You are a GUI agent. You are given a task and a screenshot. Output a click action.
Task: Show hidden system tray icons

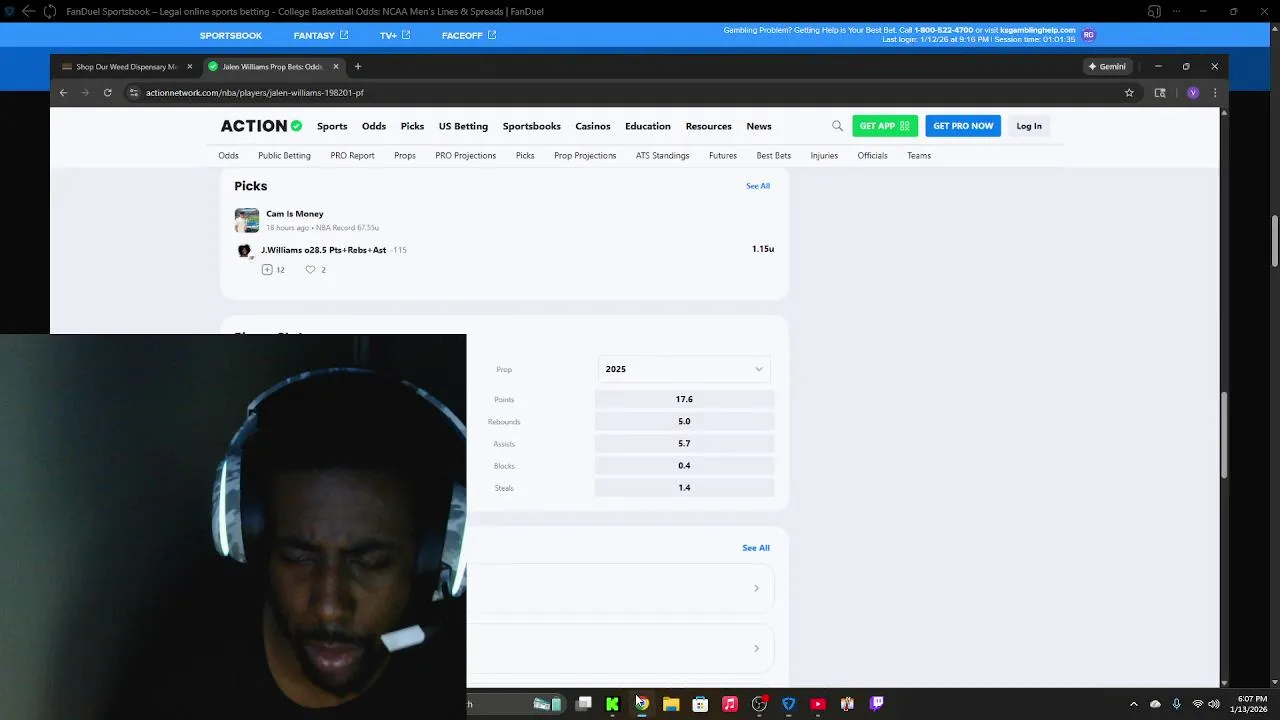click(x=1133, y=704)
